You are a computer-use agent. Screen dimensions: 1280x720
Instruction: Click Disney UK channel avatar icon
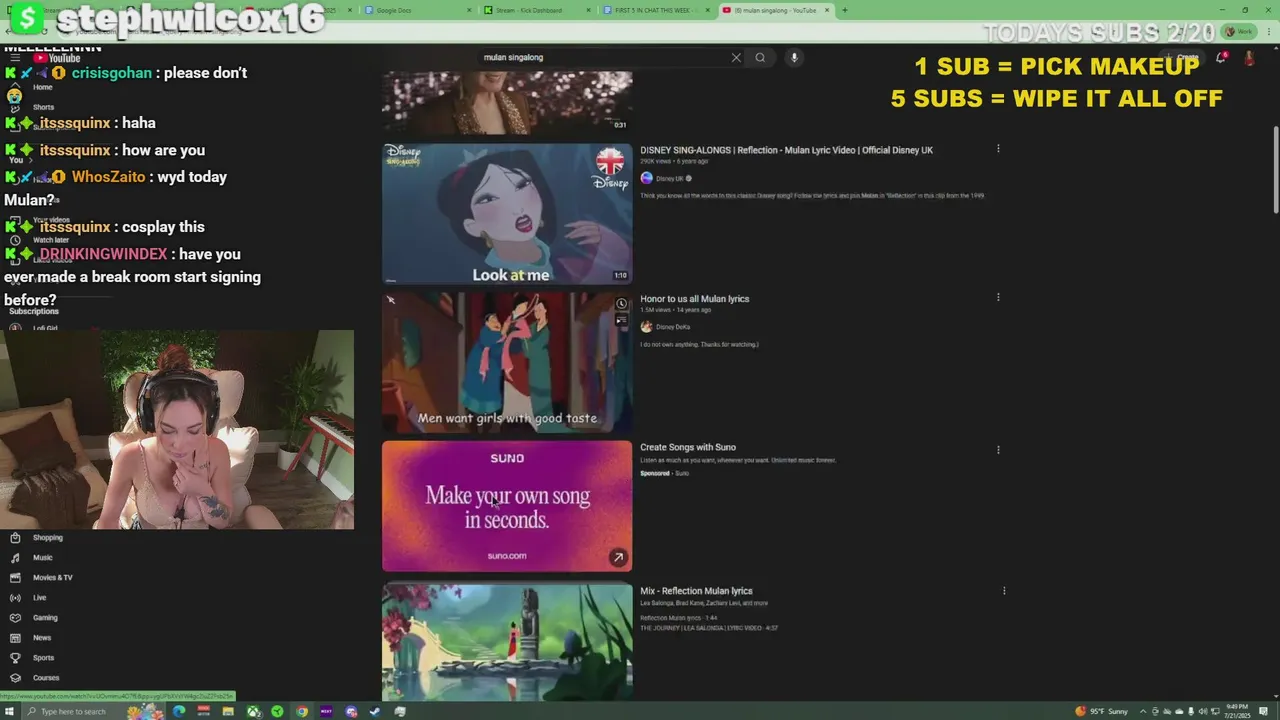646,178
